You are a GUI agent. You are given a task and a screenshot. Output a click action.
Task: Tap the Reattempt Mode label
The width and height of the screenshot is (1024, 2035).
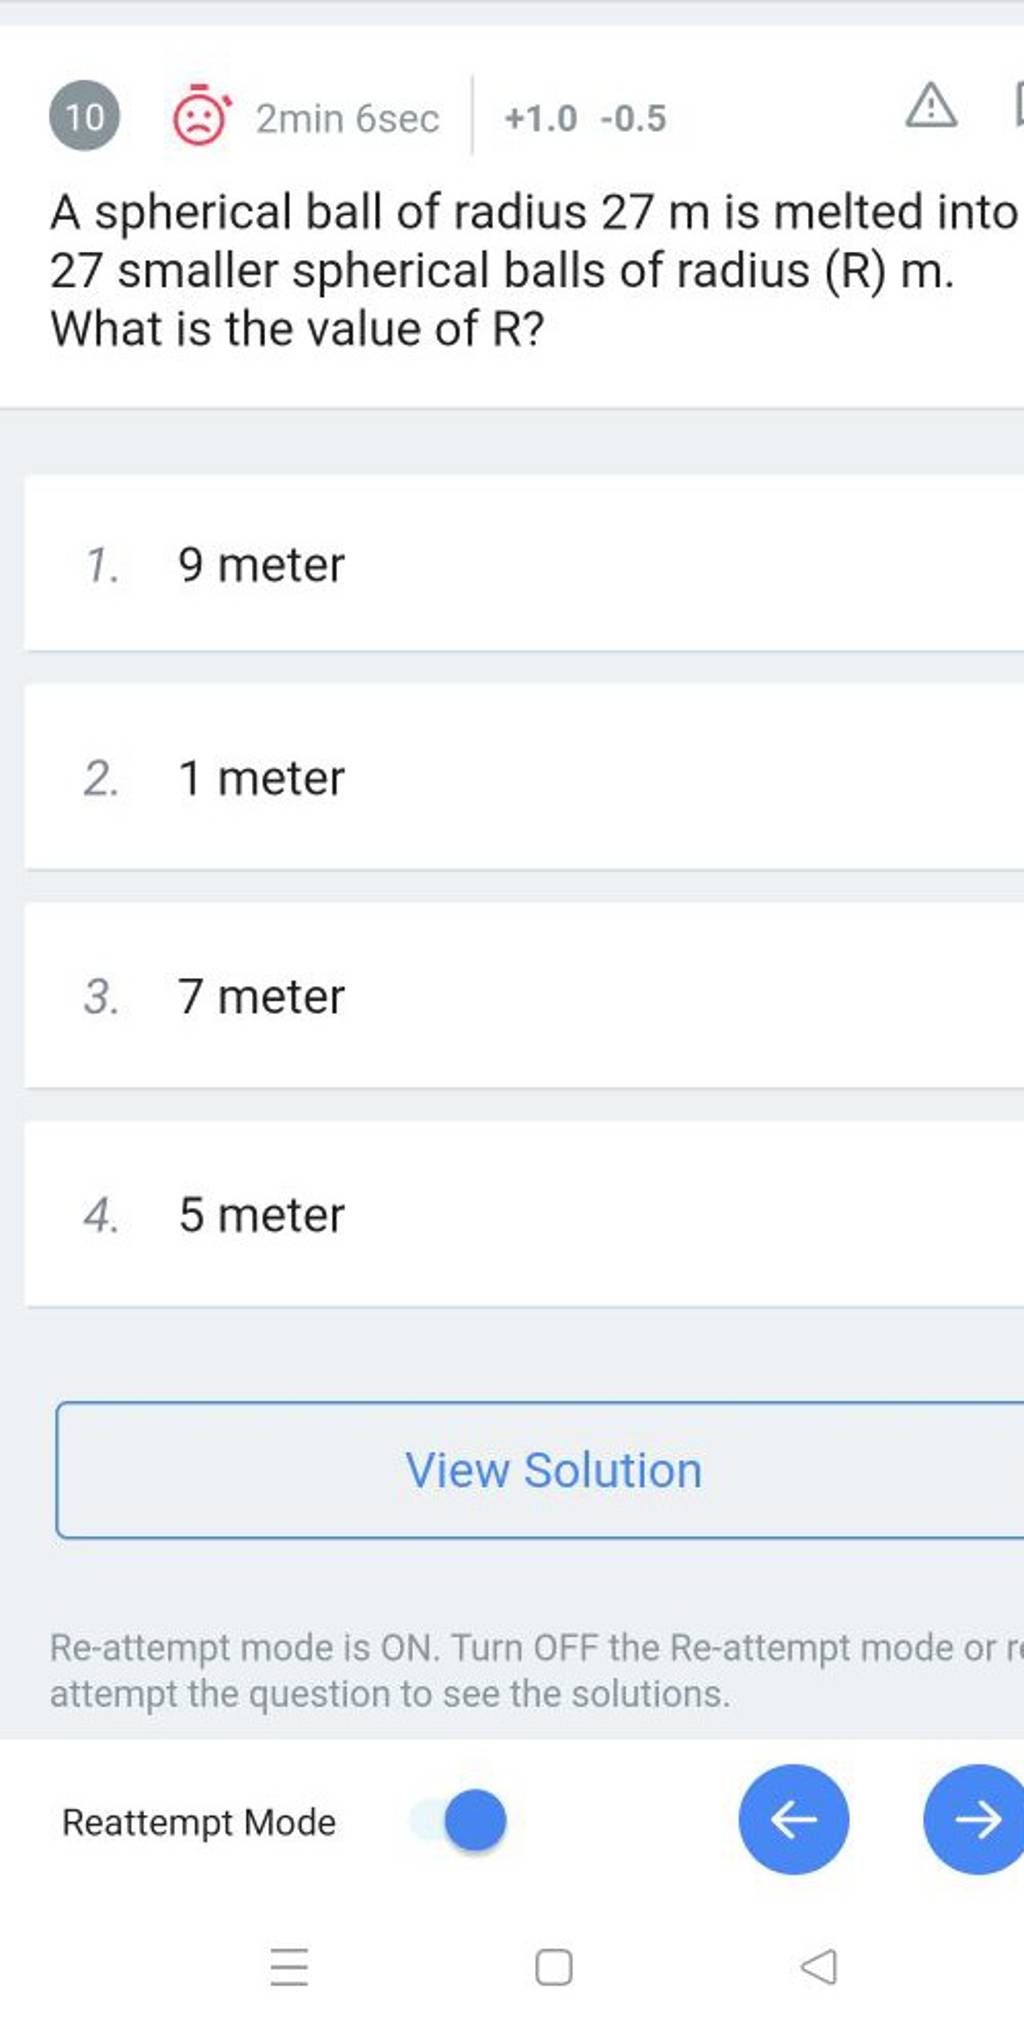click(x=199, y=1822)
